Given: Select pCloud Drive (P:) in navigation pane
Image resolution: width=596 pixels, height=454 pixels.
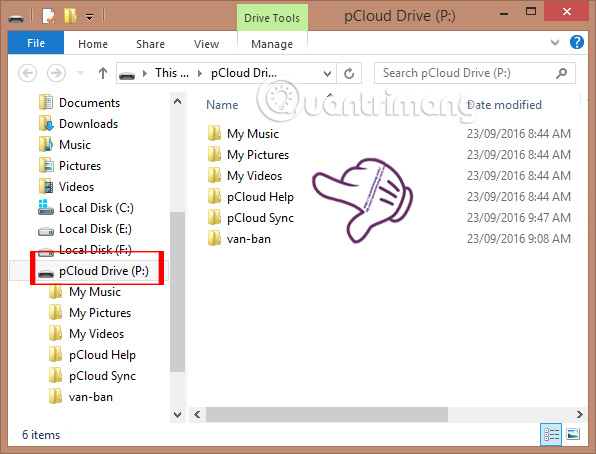Looking at the screenshot, I should [x=104, y=271].
